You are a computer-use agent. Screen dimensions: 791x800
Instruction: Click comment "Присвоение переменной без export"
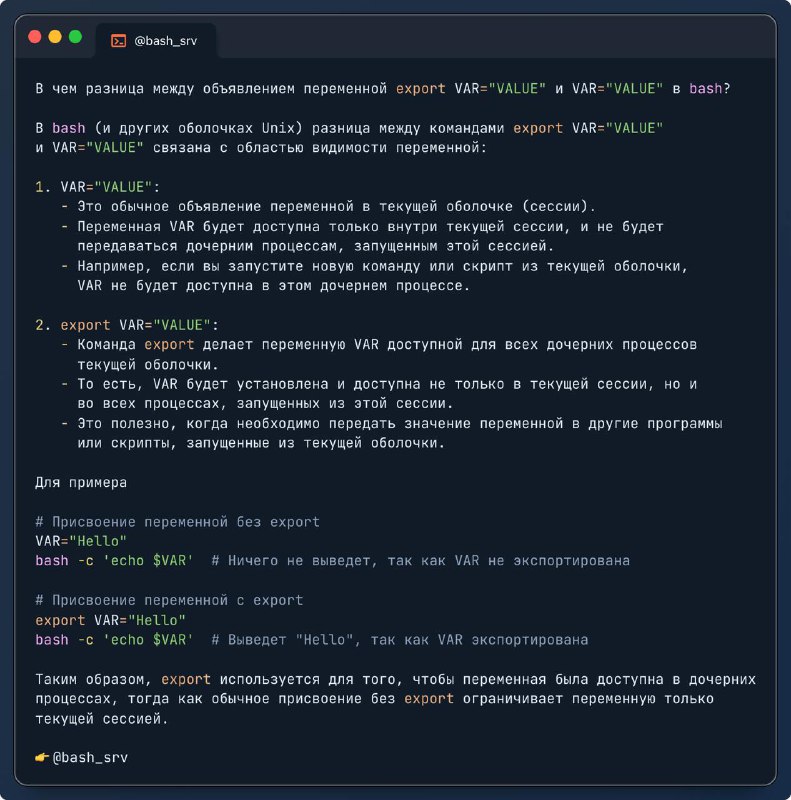178,521
